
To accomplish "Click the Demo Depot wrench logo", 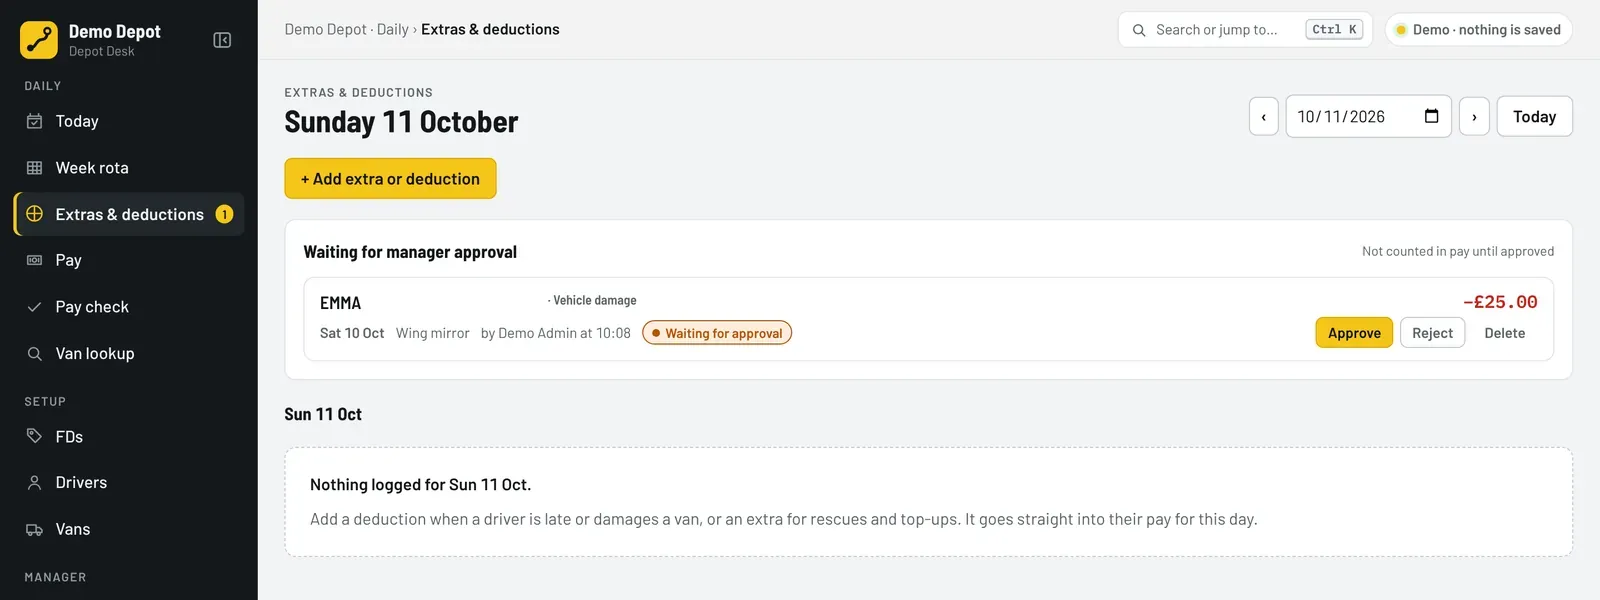I will click(39, 40).
